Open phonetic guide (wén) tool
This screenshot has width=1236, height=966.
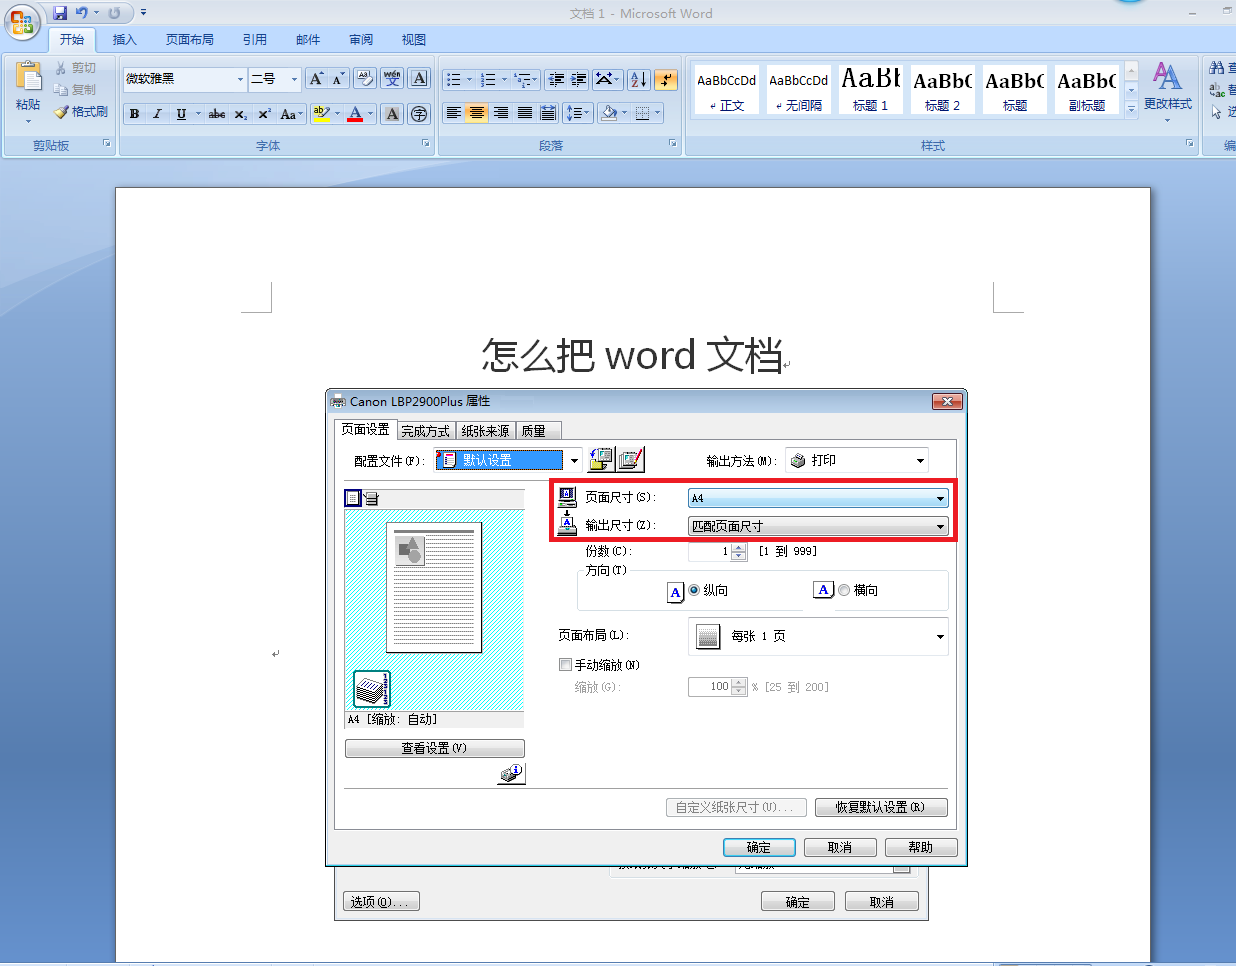tap(392, 79)
